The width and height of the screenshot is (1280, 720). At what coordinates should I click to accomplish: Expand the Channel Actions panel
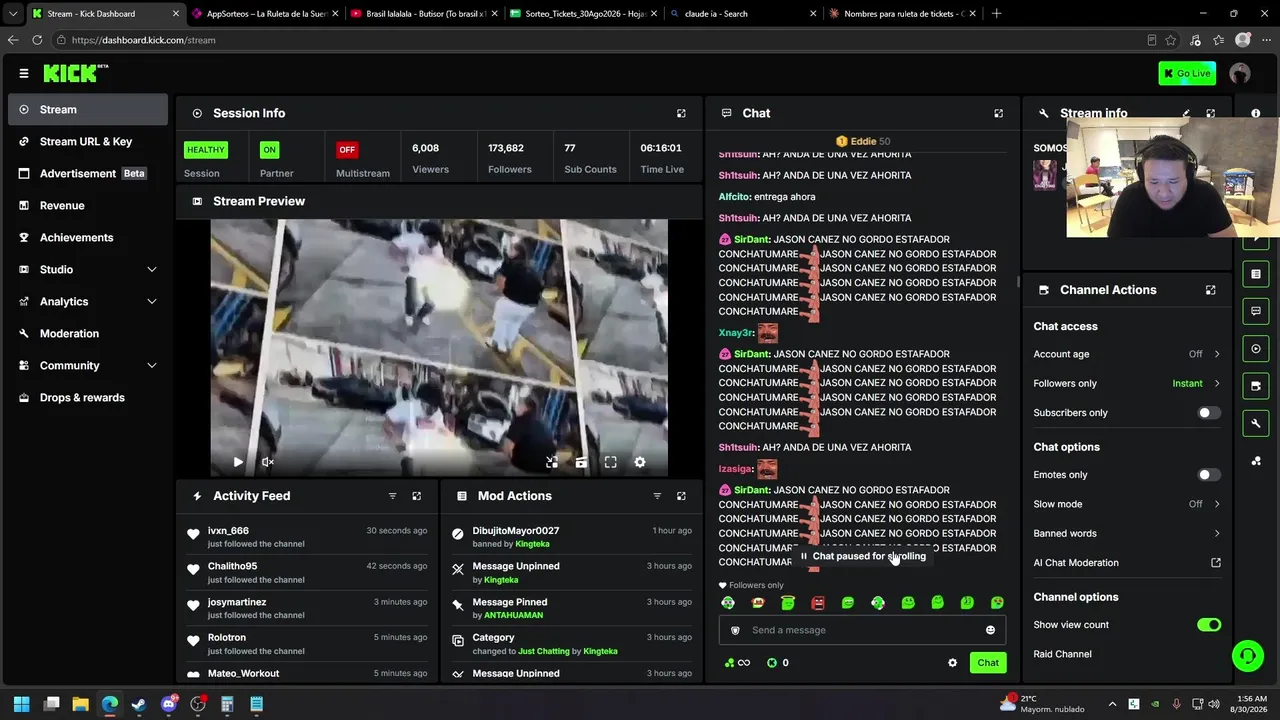click(x=1210, y=290)
